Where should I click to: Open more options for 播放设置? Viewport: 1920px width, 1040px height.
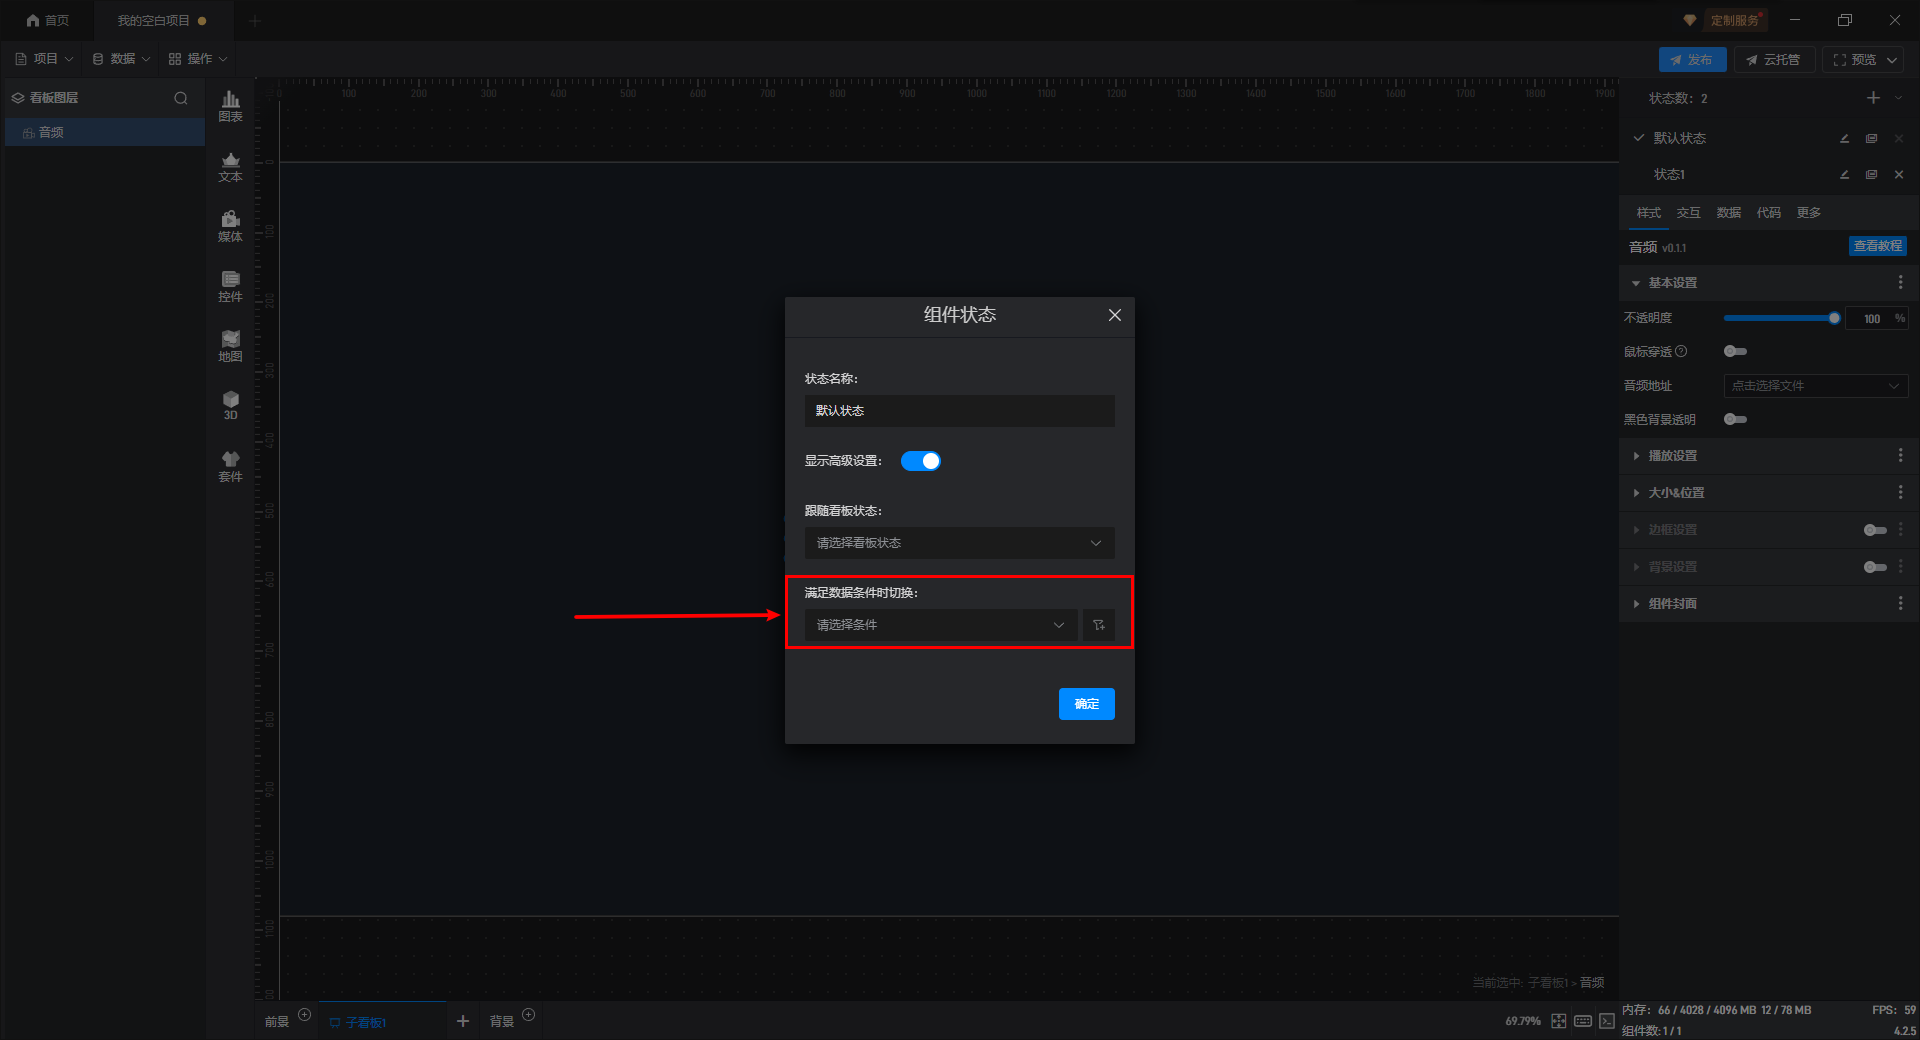point(1900,456)
